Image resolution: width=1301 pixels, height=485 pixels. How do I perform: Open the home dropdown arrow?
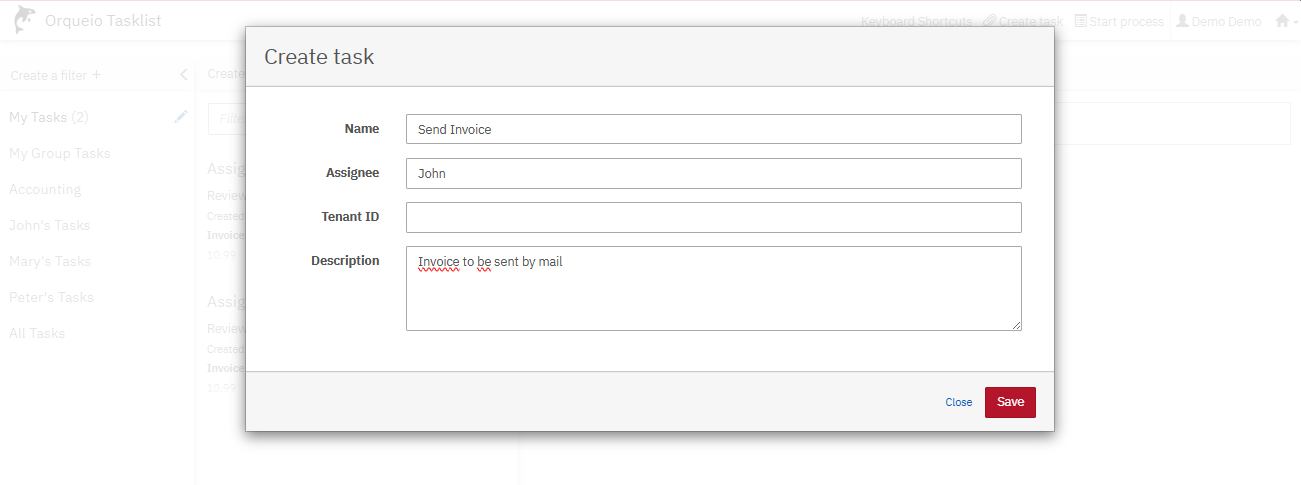coord(1295,22)
